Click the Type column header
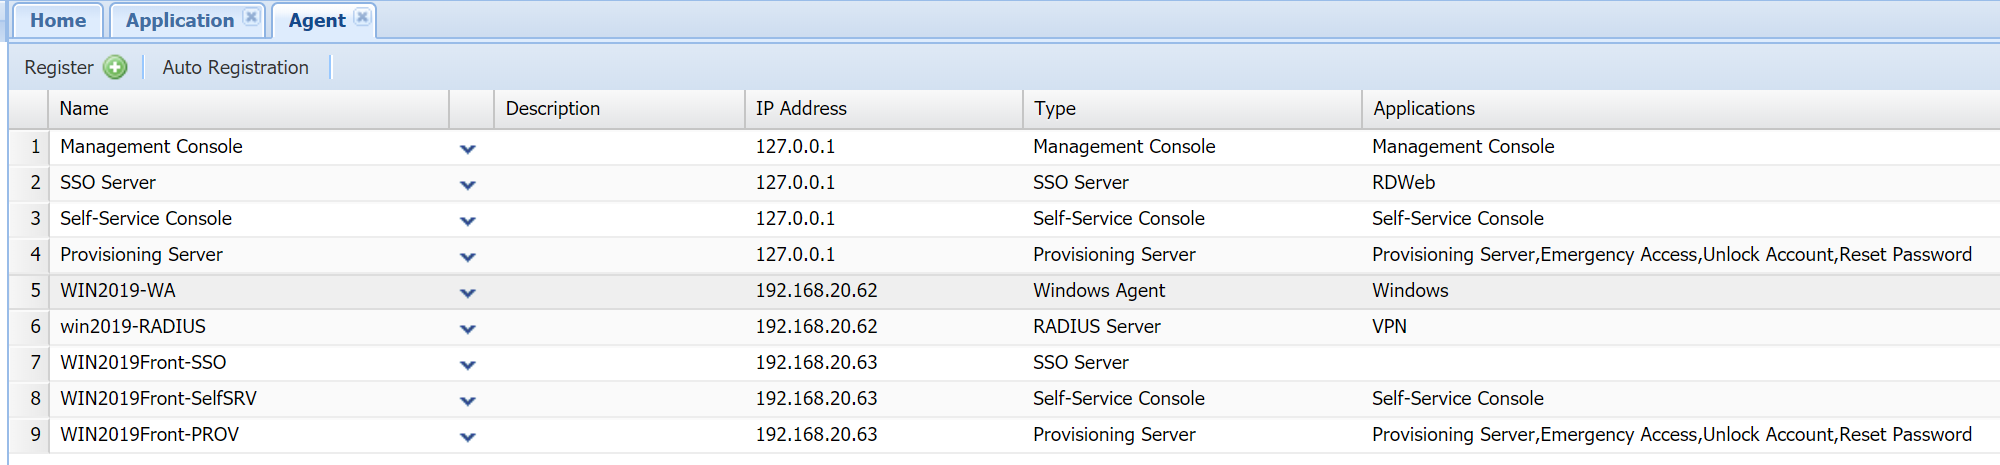The width and height of the screenshot is (2000, 465). [1055, 109]
